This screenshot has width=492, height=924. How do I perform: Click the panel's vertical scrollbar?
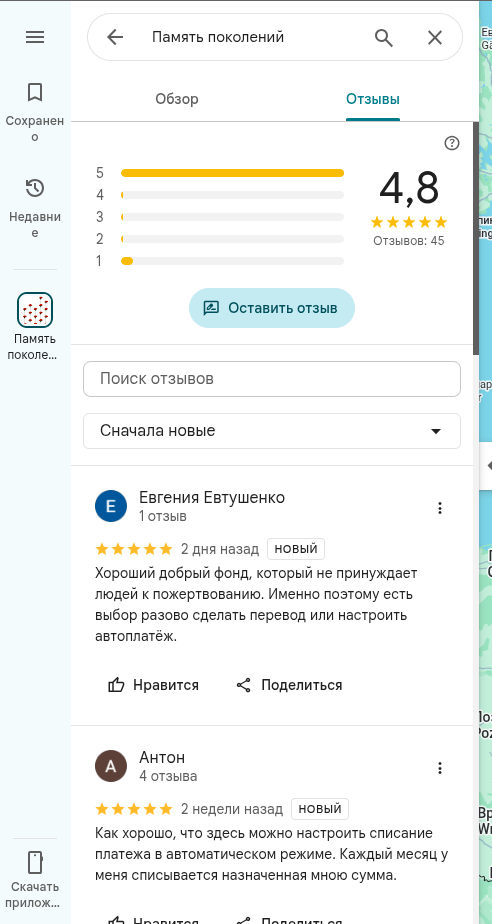click(476, 237)
